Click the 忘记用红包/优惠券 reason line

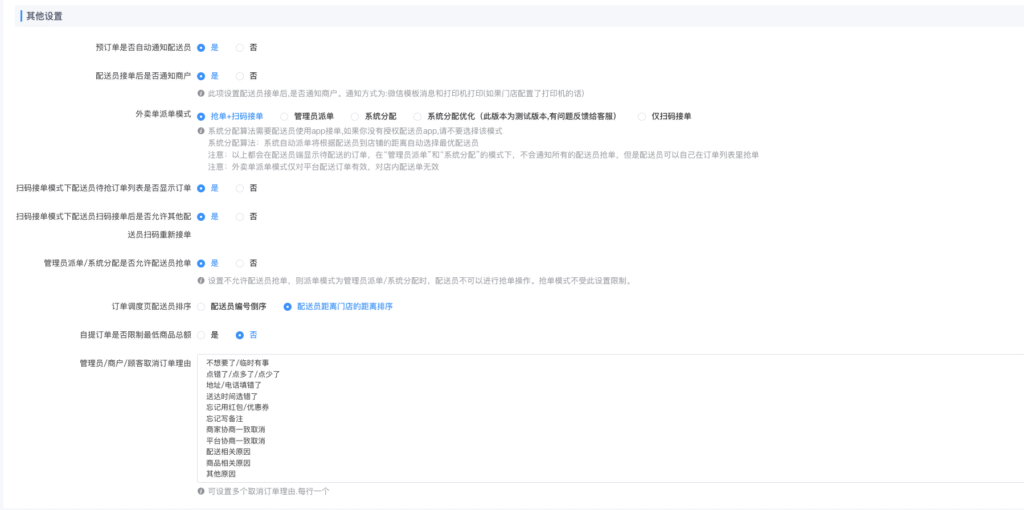point(237,407)
